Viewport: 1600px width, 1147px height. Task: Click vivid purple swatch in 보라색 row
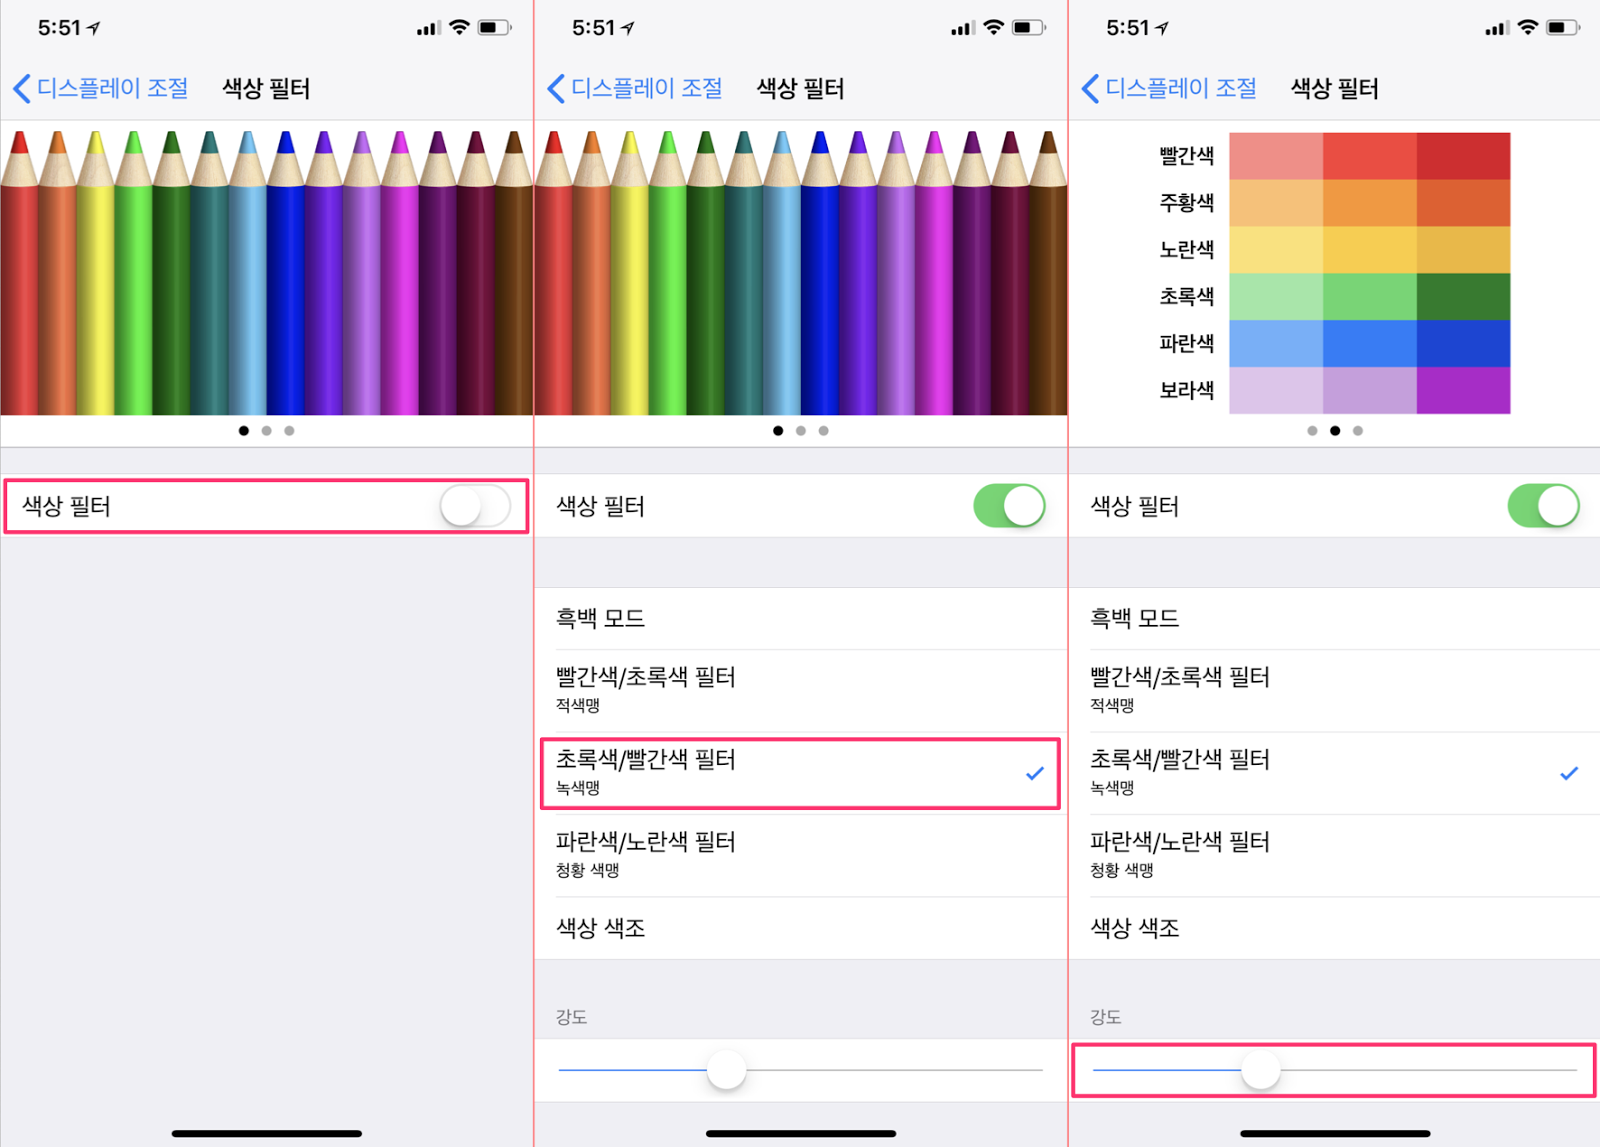pyautogui.click(x=1463, y=390)
